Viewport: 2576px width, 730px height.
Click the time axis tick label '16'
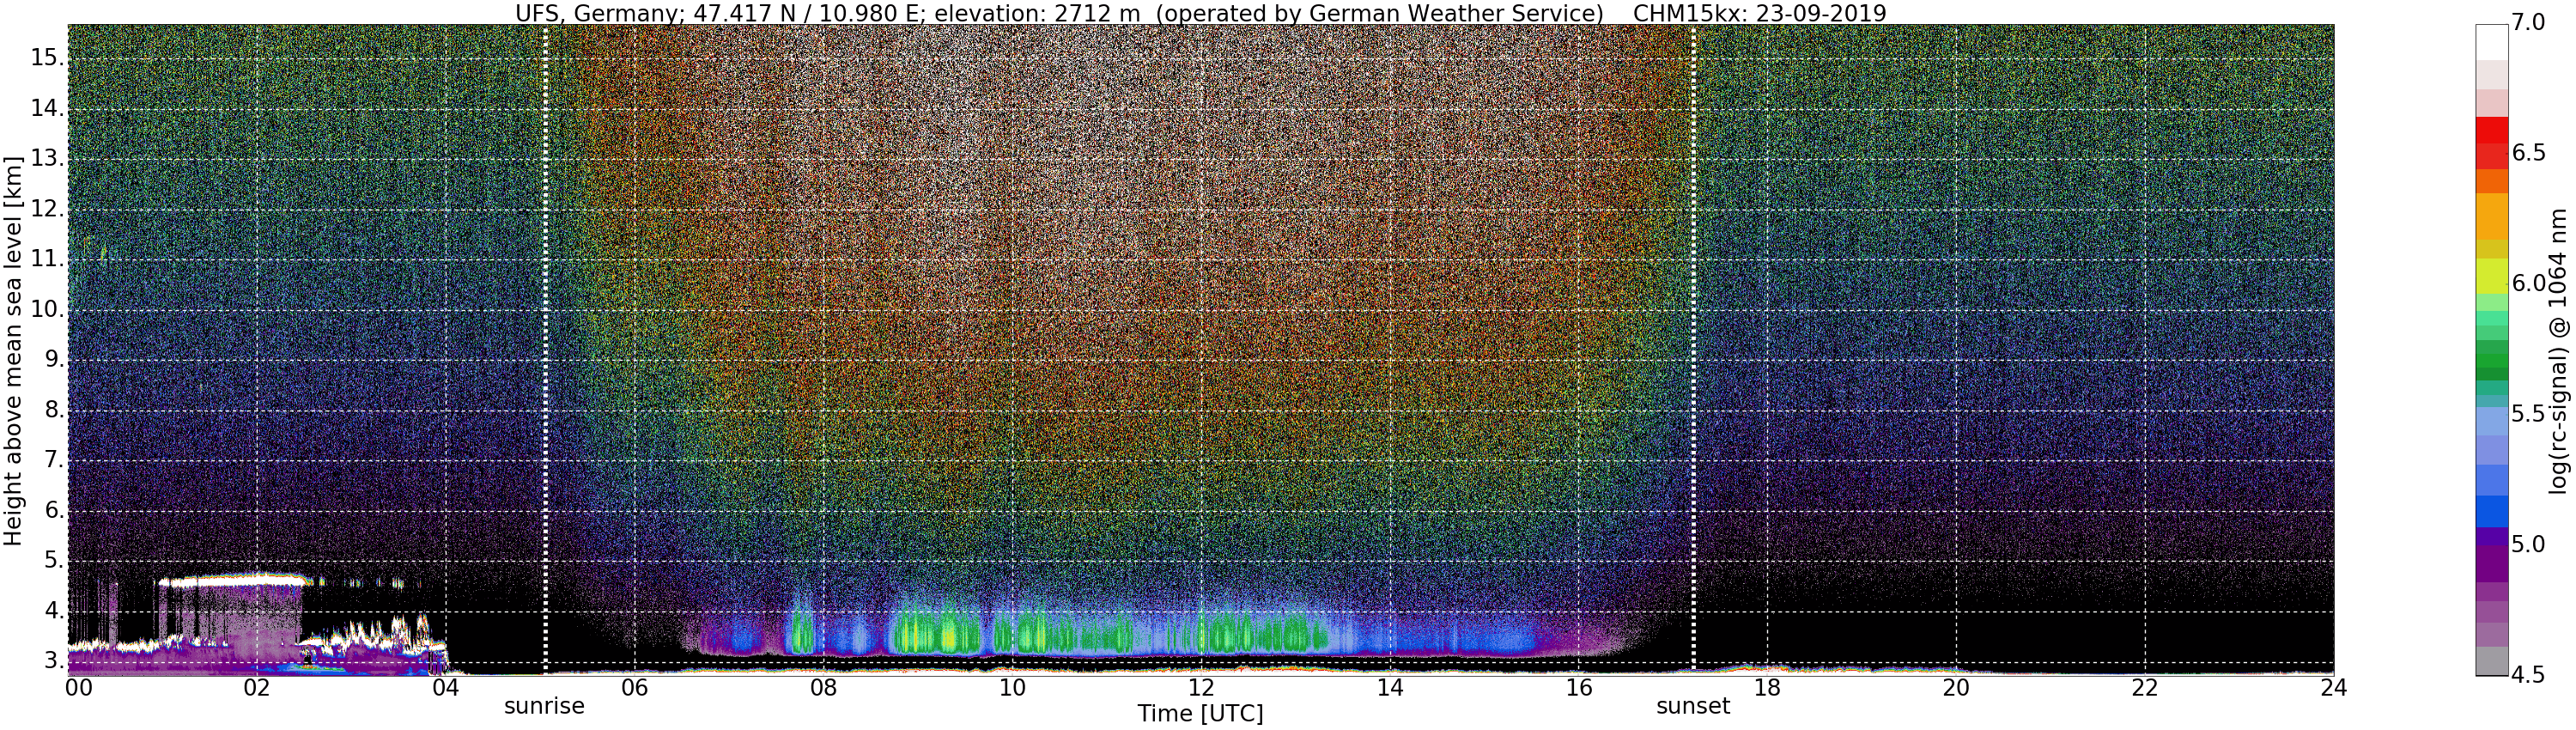coord(1579,688)
